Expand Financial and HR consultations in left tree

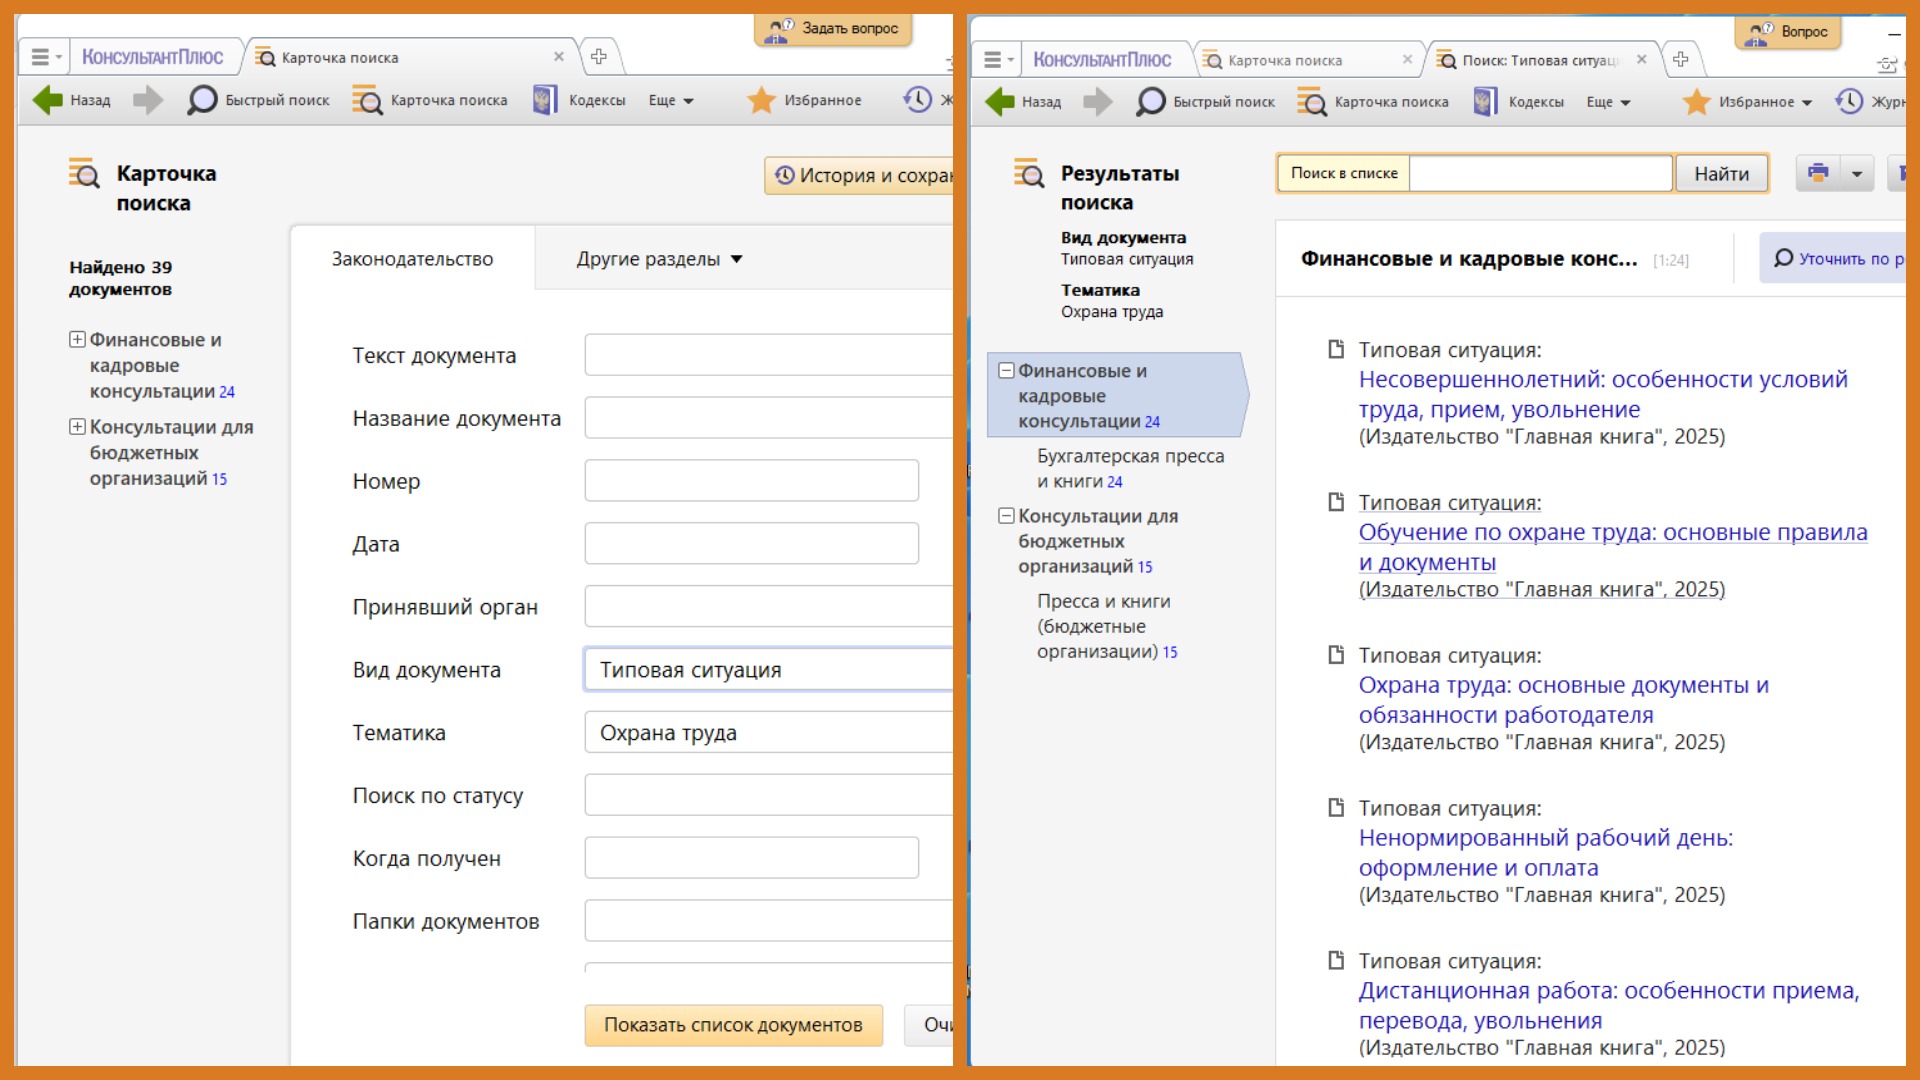point(77,340)
